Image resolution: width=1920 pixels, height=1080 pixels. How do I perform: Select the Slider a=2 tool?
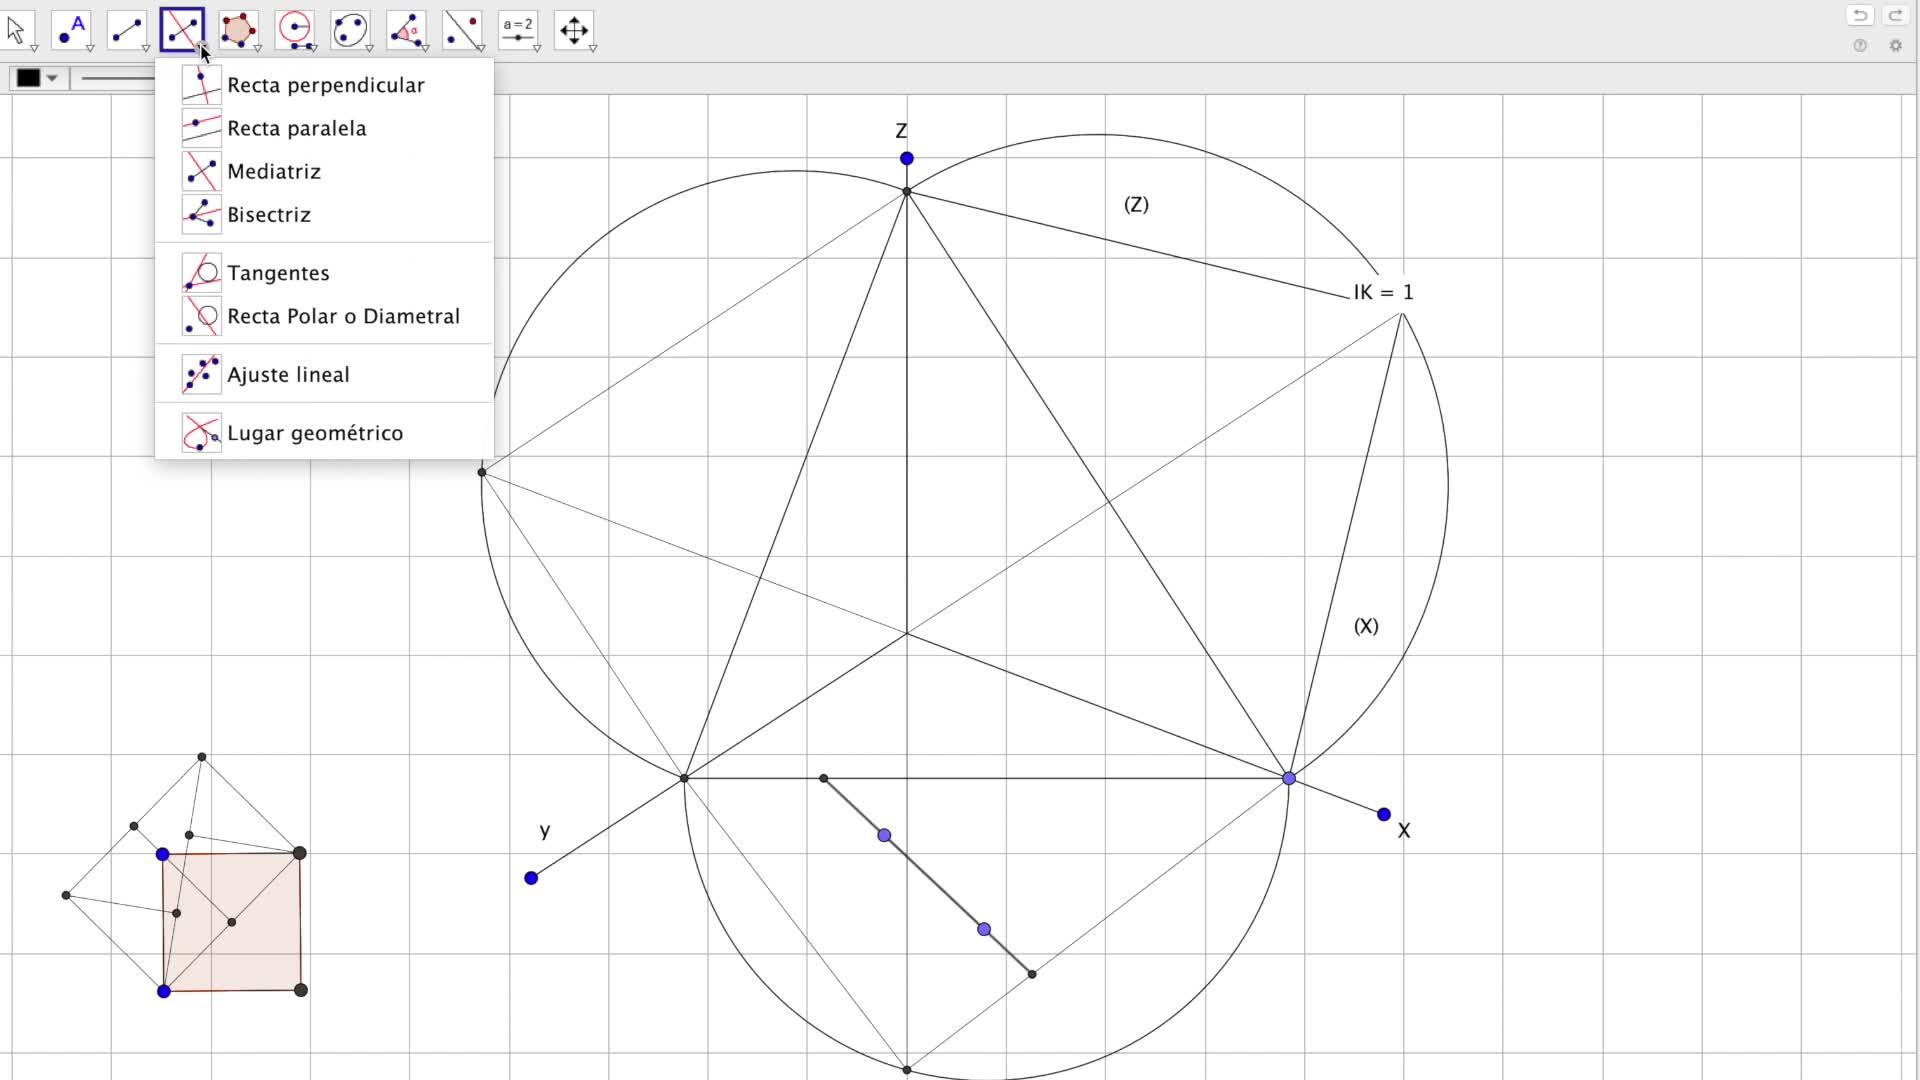[518, 30]
